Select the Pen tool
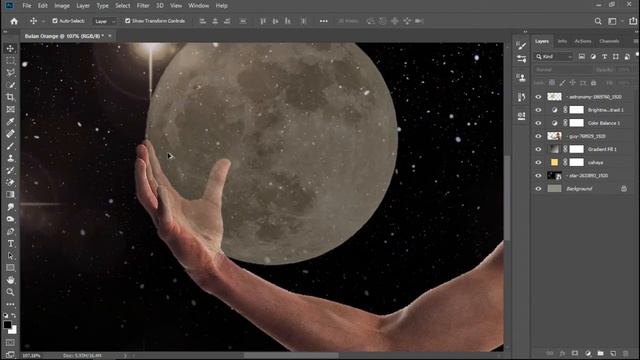 click(10, 231)
